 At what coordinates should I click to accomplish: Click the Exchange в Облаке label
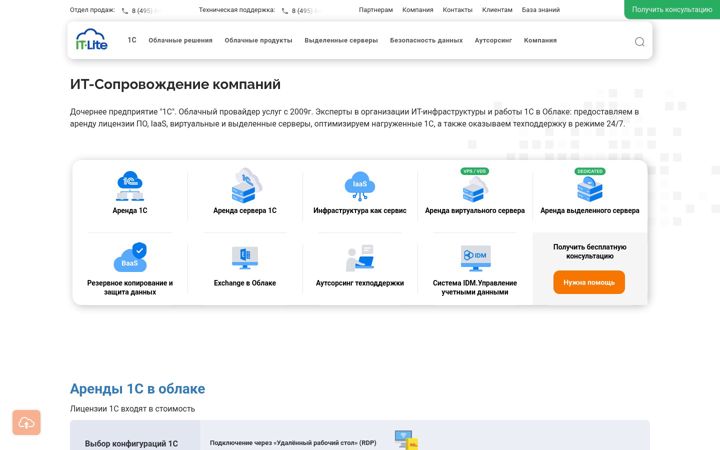tap(245, 283)
